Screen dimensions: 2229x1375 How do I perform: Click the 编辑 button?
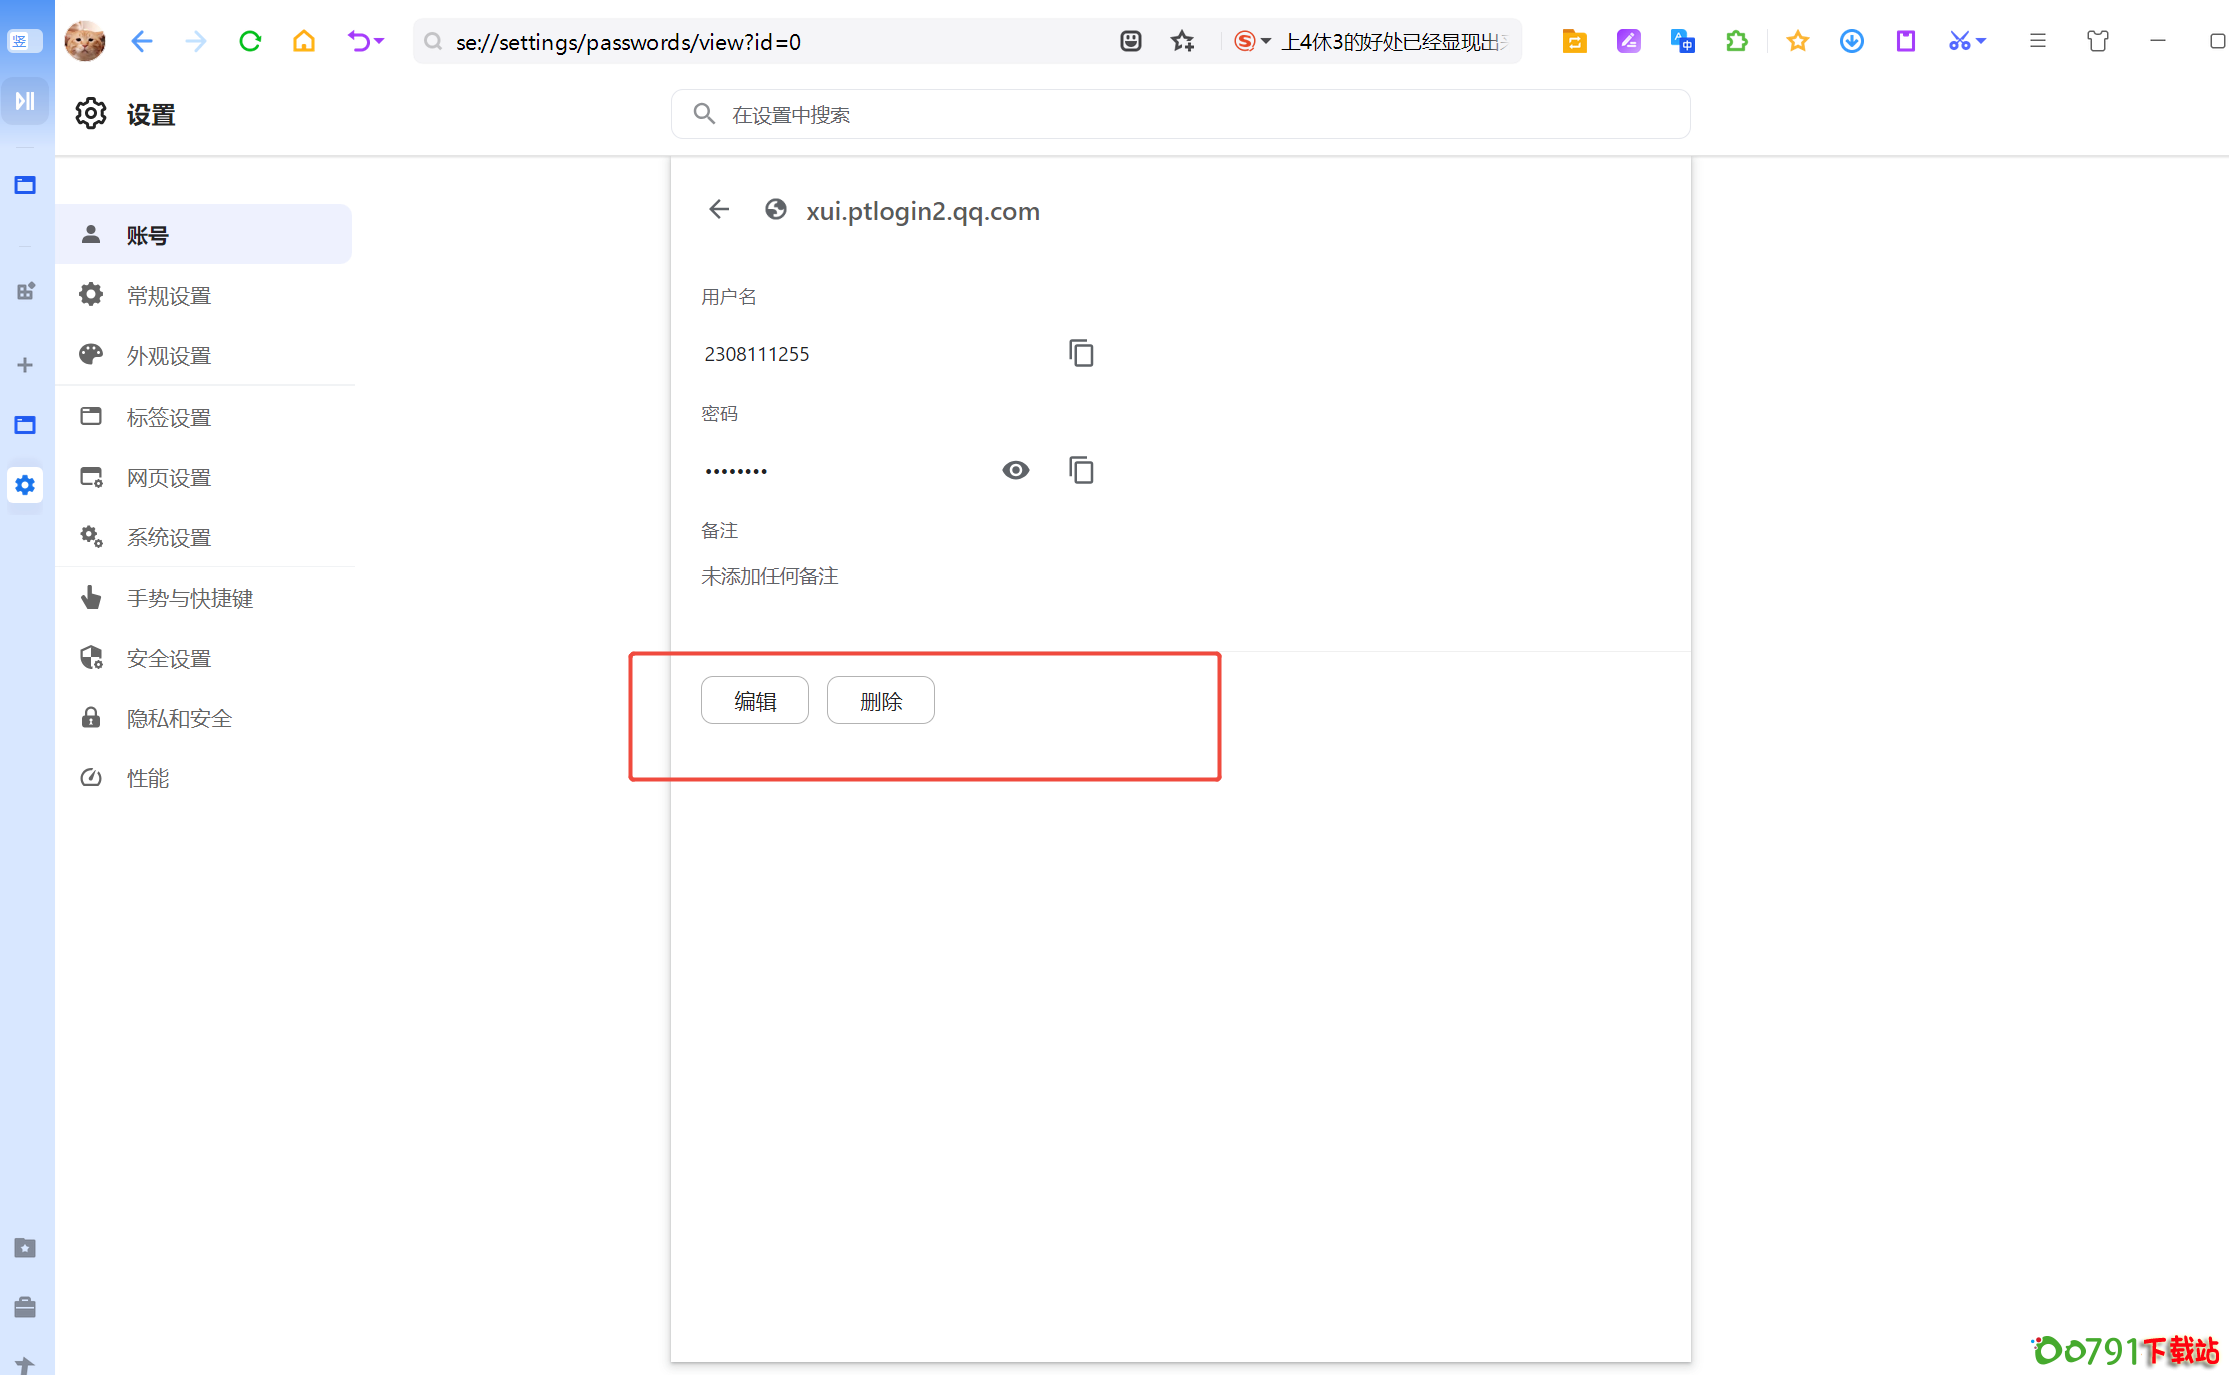click(754, 701)
